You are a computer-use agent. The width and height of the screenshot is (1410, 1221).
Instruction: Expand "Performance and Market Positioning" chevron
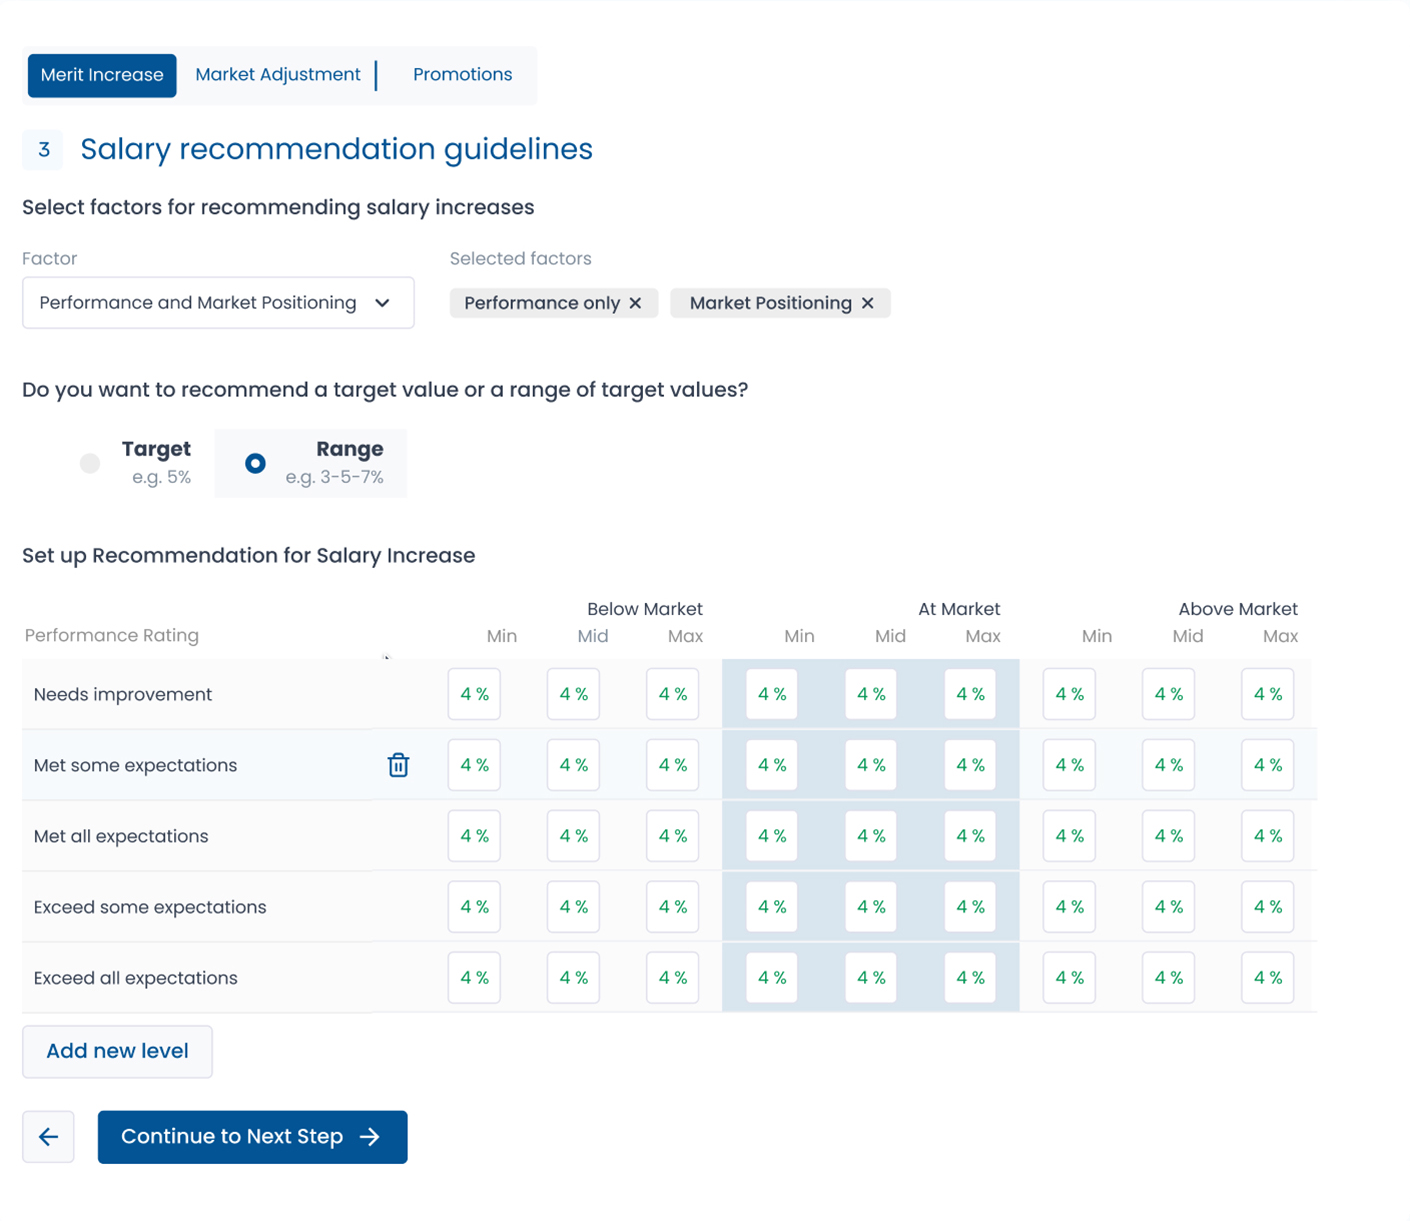(383, 303)
